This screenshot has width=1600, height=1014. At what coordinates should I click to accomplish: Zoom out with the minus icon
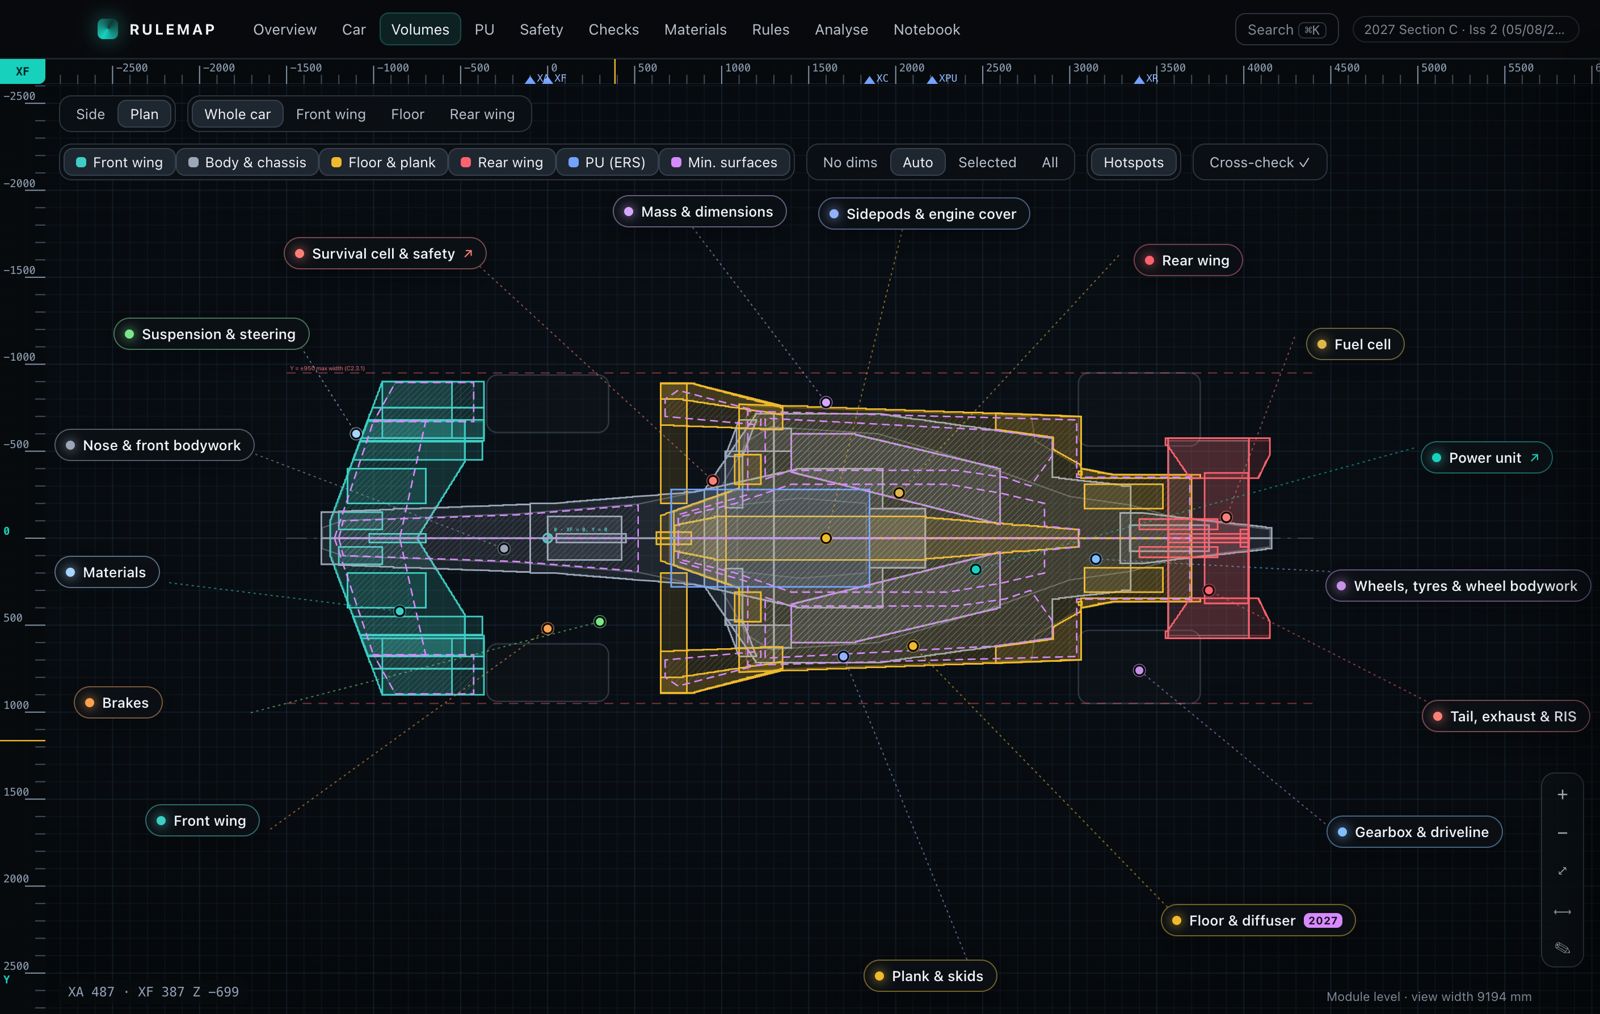coord(1562,833)
